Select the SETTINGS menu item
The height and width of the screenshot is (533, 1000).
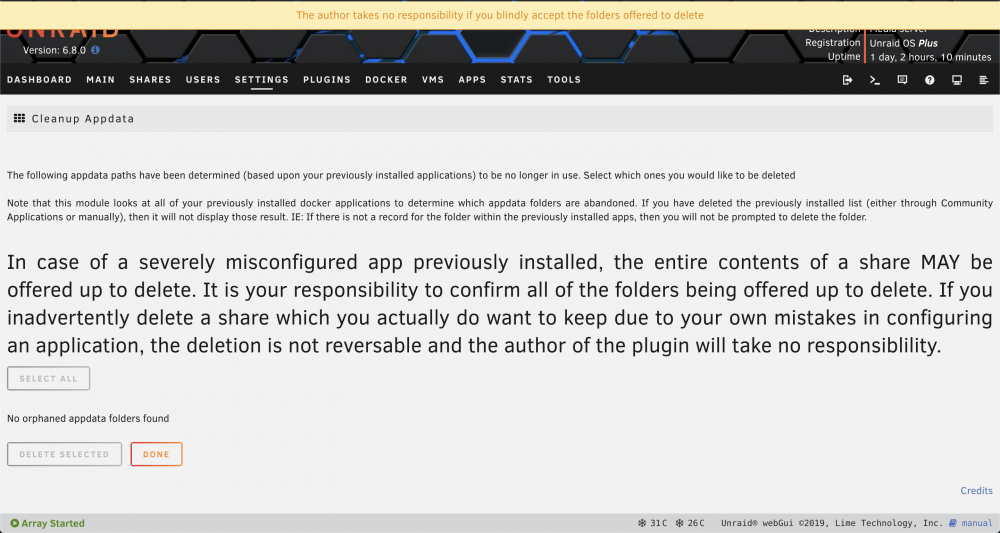point(261,80)
